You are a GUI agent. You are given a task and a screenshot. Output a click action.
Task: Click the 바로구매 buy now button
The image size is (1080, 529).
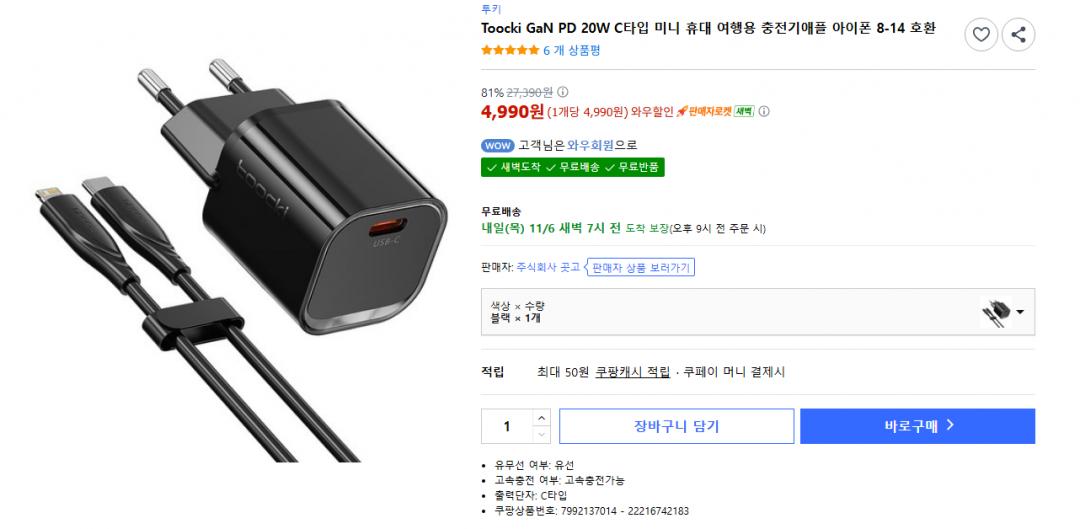[x=917, y=426]
